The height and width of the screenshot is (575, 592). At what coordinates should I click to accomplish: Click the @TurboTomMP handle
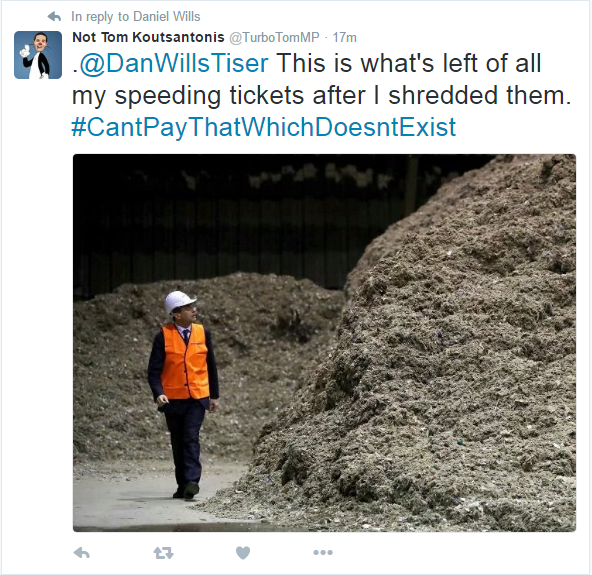[274, 37]
